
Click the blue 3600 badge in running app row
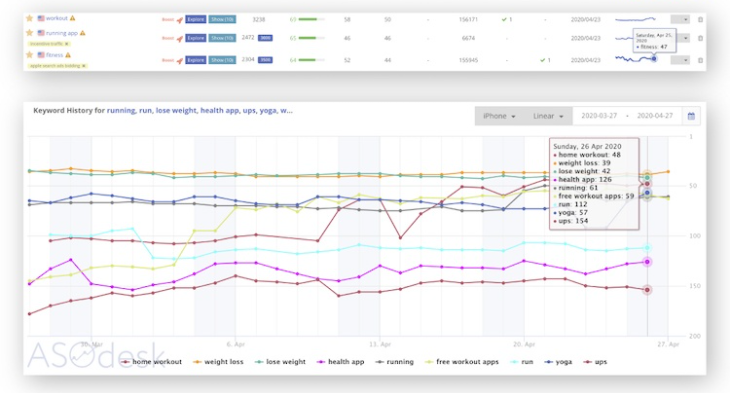pyautogui.click(x=265, y=38)
